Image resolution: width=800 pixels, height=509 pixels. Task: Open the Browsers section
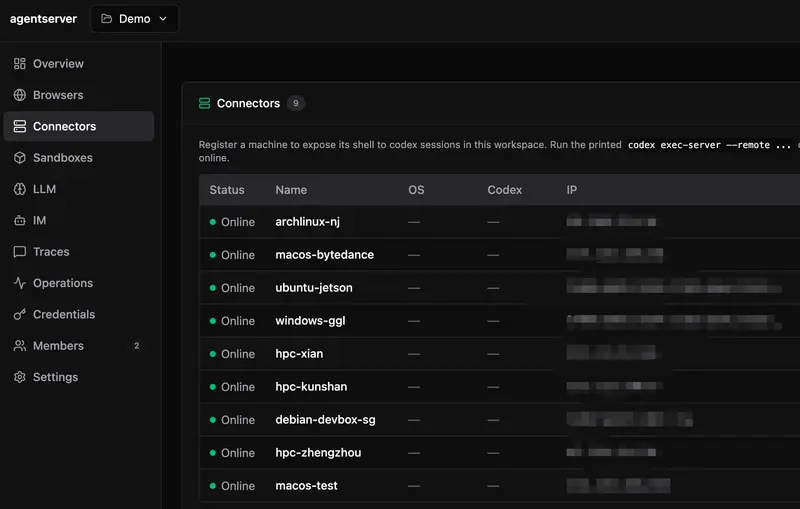[79, 95]
